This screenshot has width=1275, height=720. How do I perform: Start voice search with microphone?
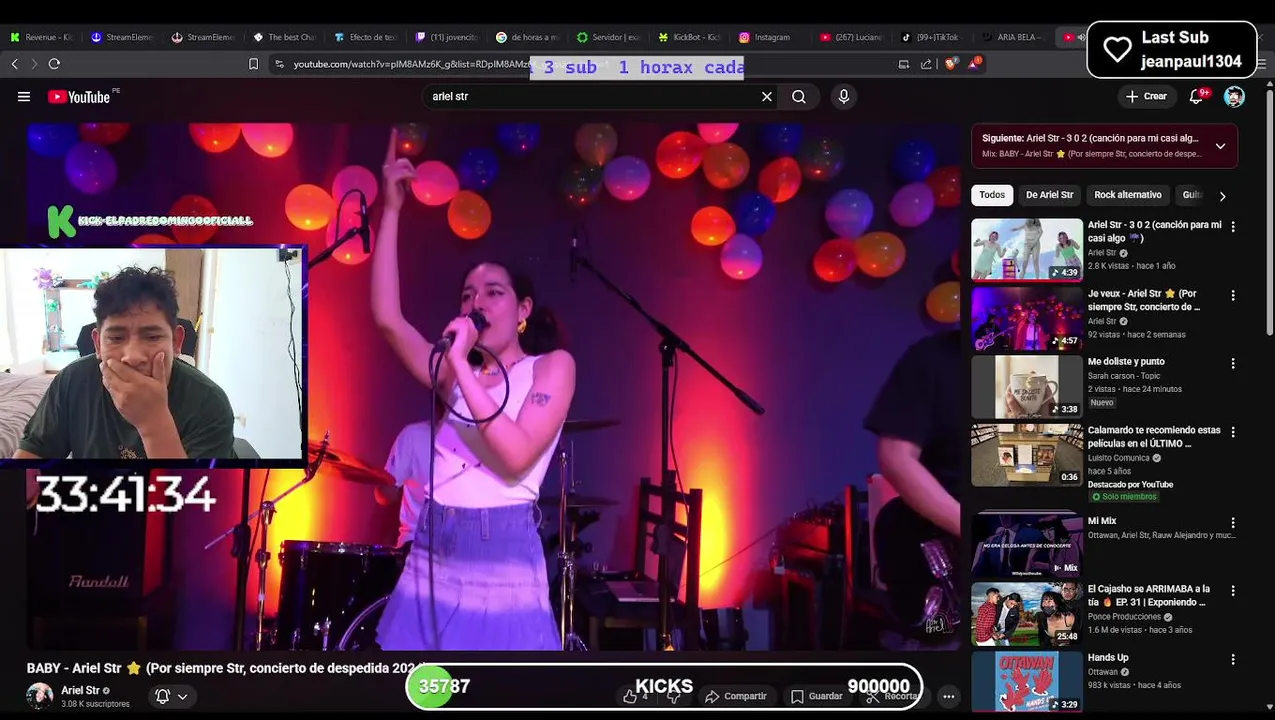pos(844,97)
